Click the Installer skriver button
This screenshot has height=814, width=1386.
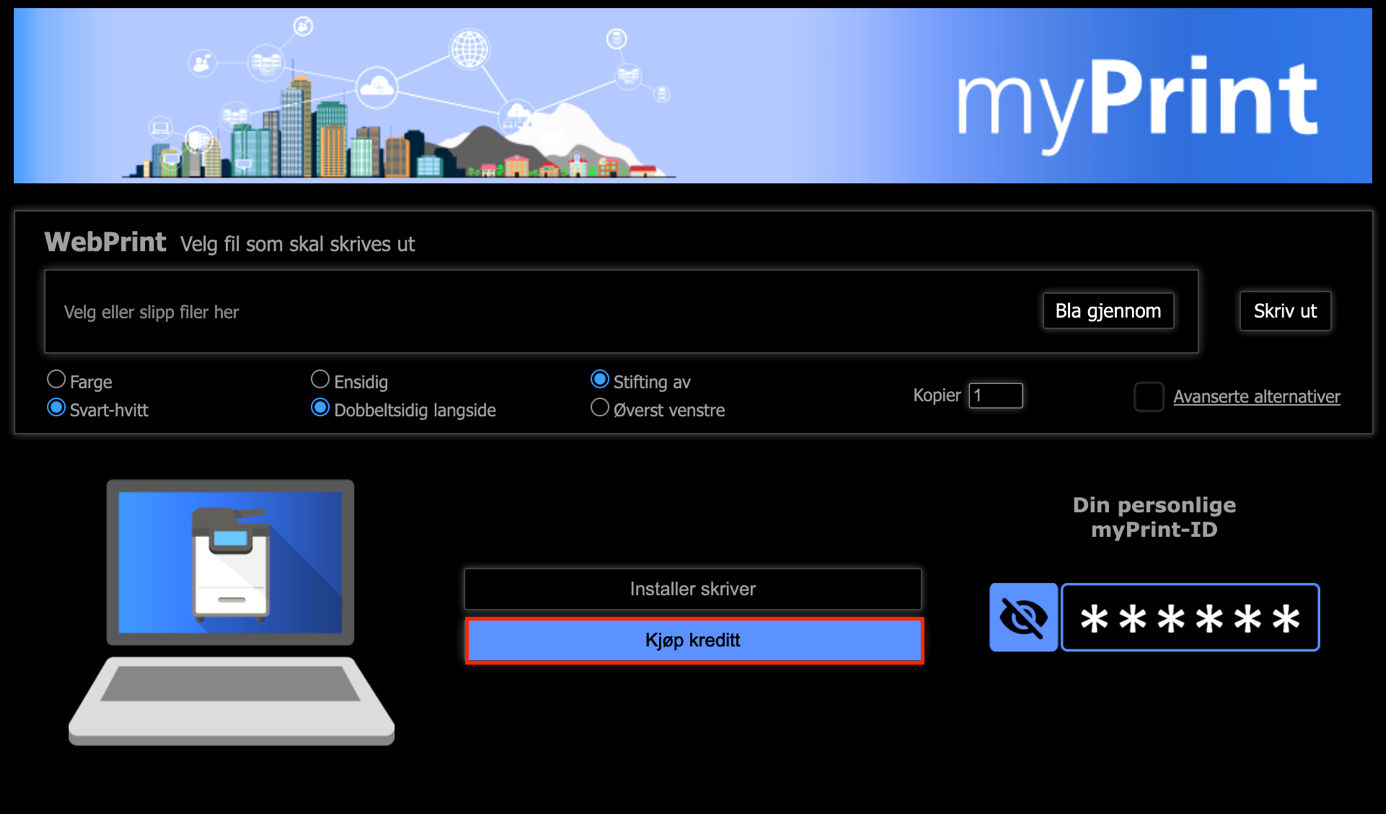tap(692, 589)
